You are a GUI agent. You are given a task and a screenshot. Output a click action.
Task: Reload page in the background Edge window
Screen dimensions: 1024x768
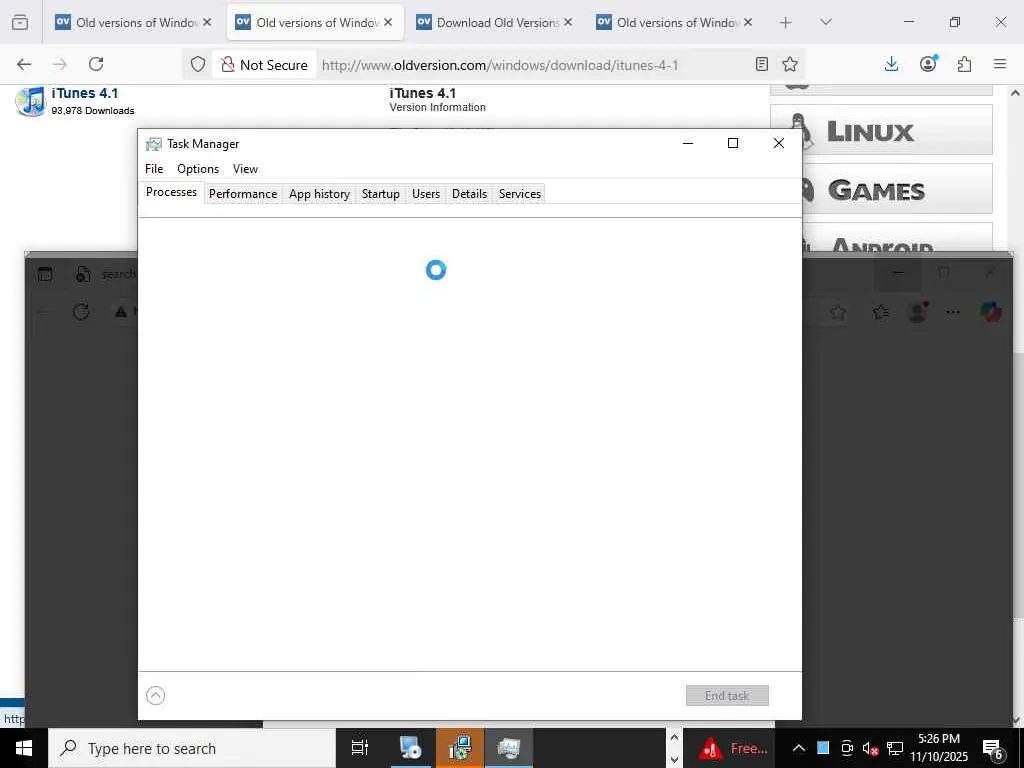pyautogui.click(x=81, y=312)
